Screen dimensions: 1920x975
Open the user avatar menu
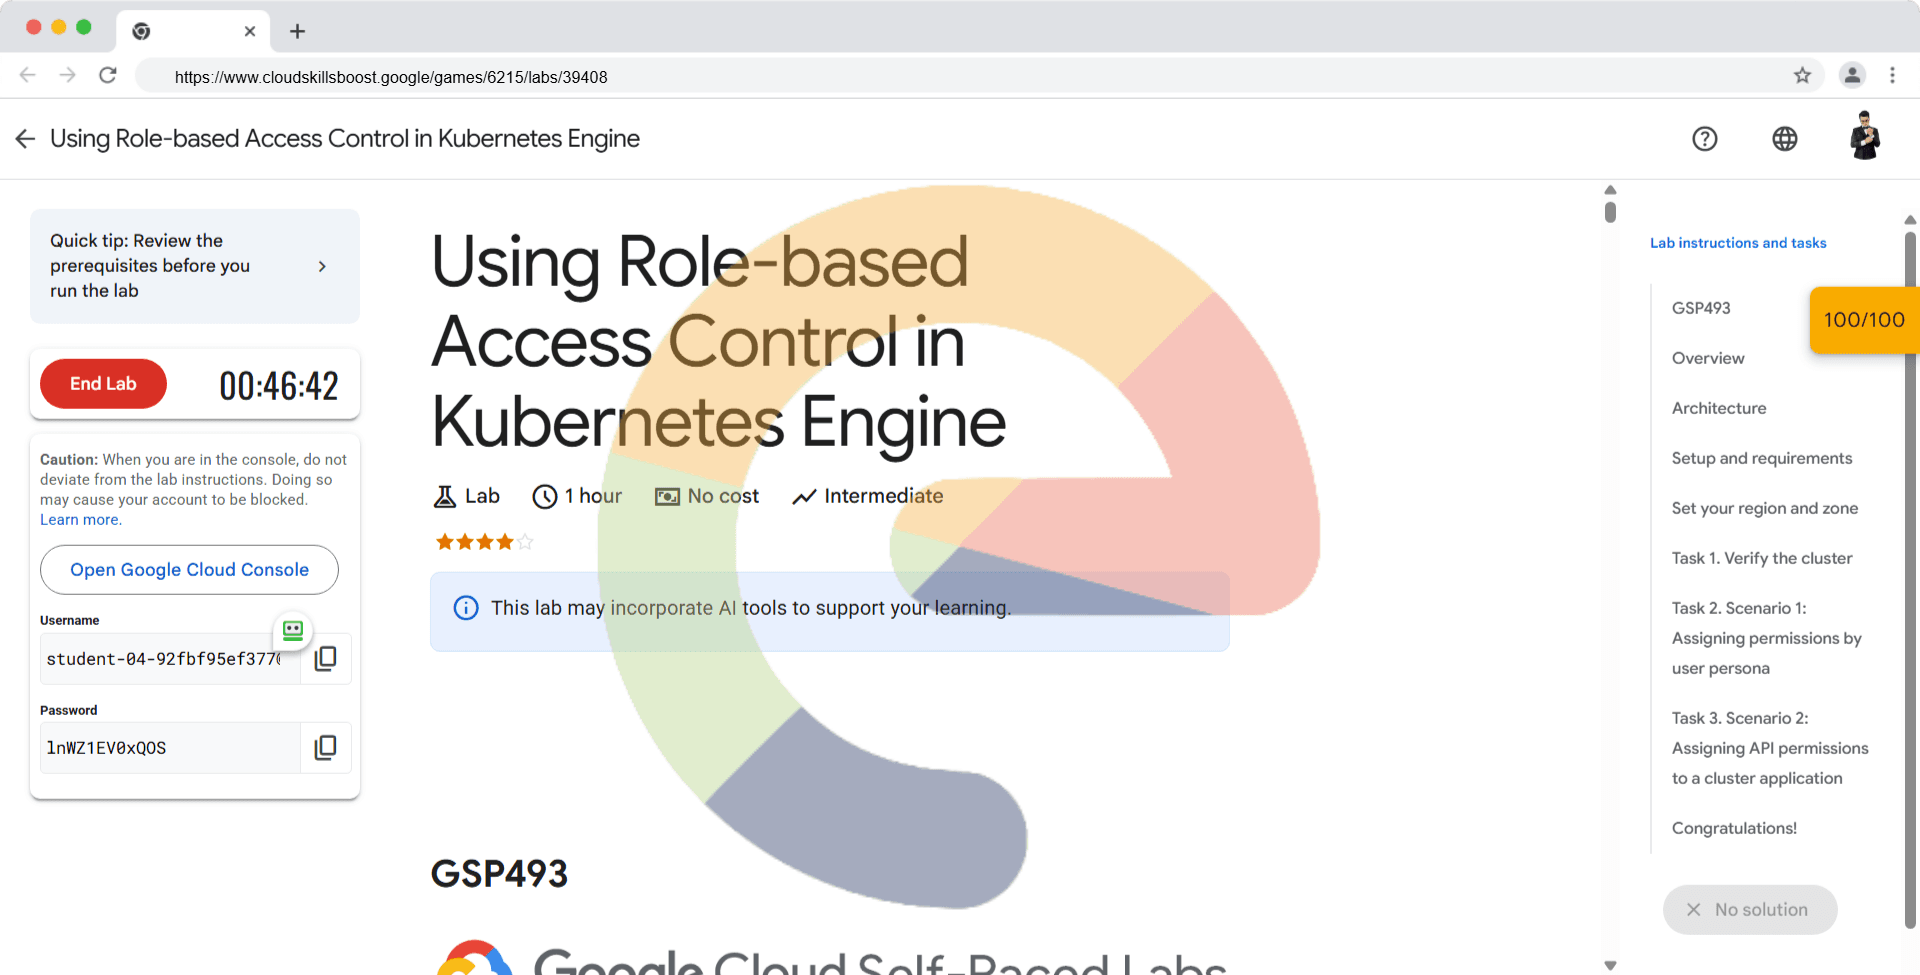[1865, 136]
